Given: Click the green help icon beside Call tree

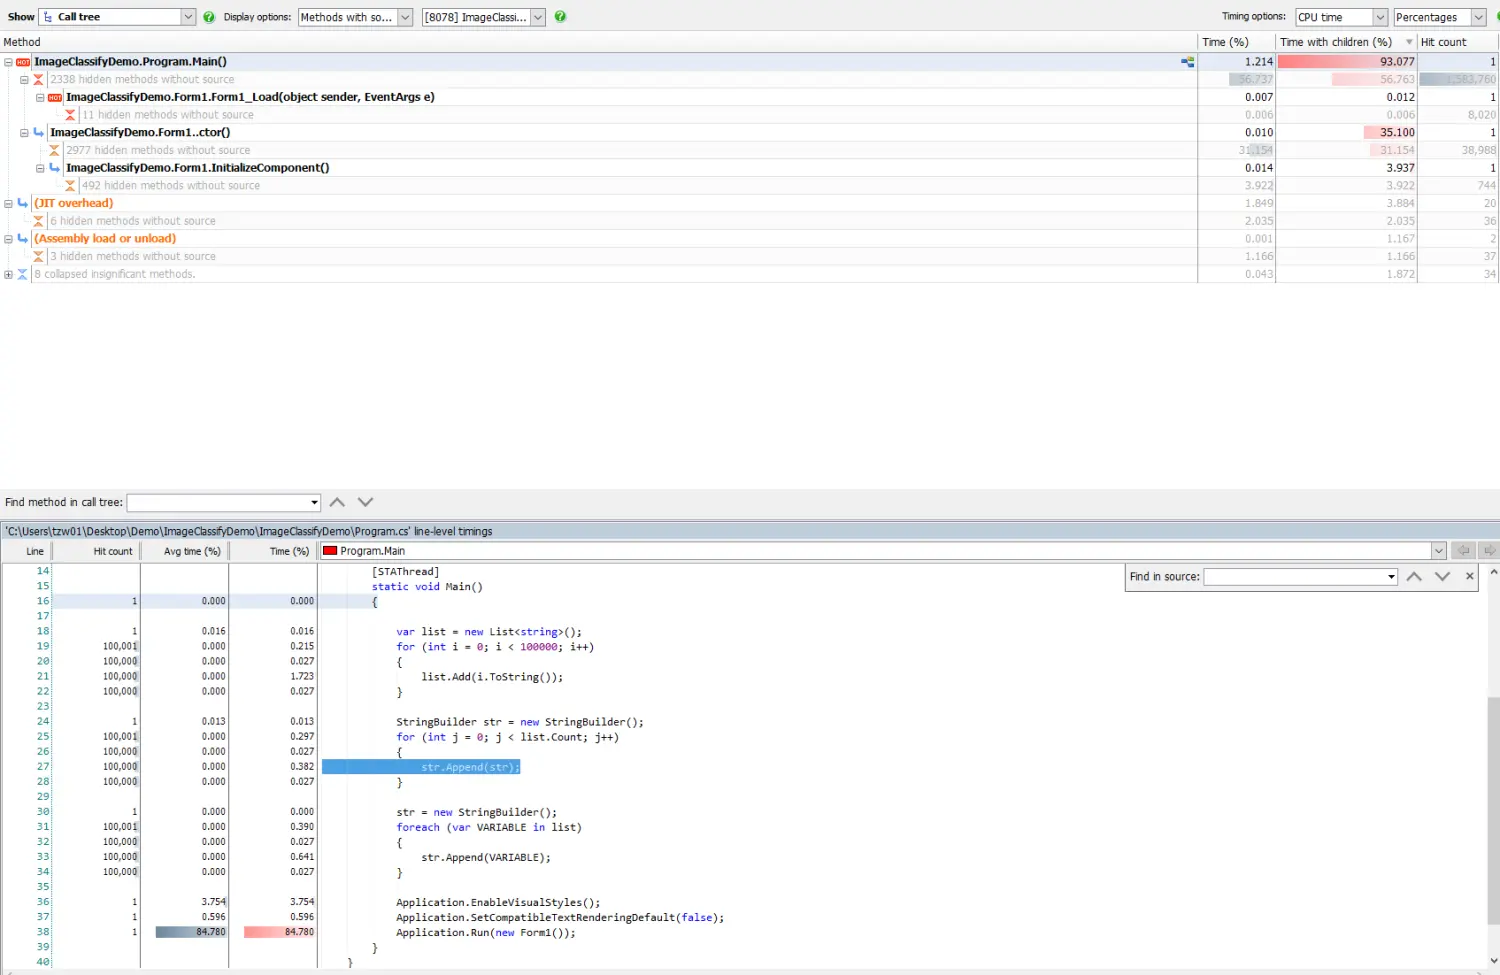Looking at the screenshot, I should coord(209,17).
